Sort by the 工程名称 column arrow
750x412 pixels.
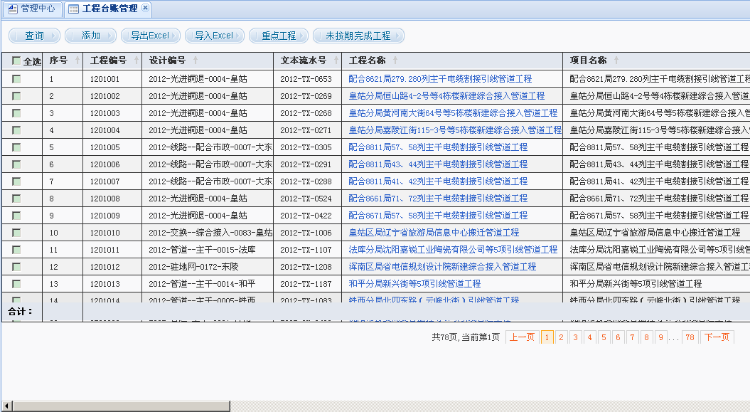[x=395, y=60]
